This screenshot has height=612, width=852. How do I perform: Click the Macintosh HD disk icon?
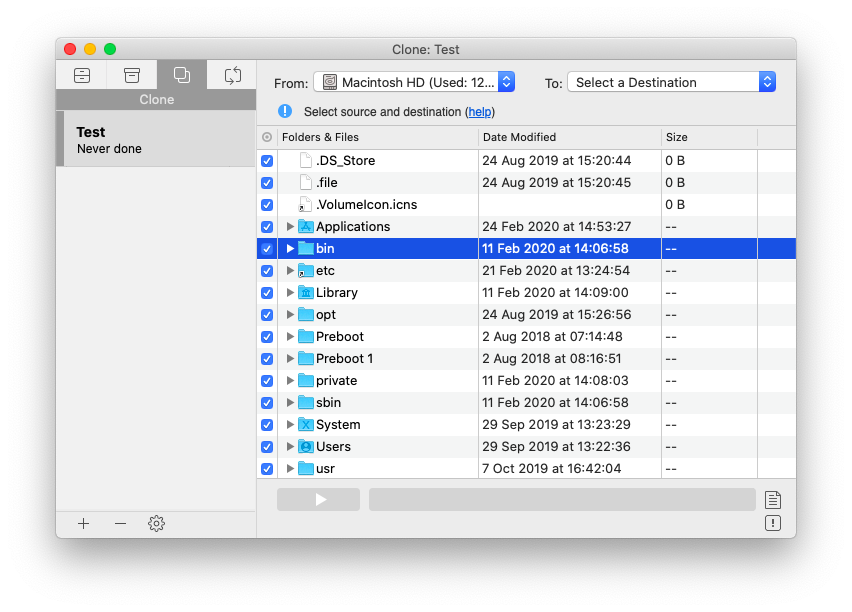(330, 82)
